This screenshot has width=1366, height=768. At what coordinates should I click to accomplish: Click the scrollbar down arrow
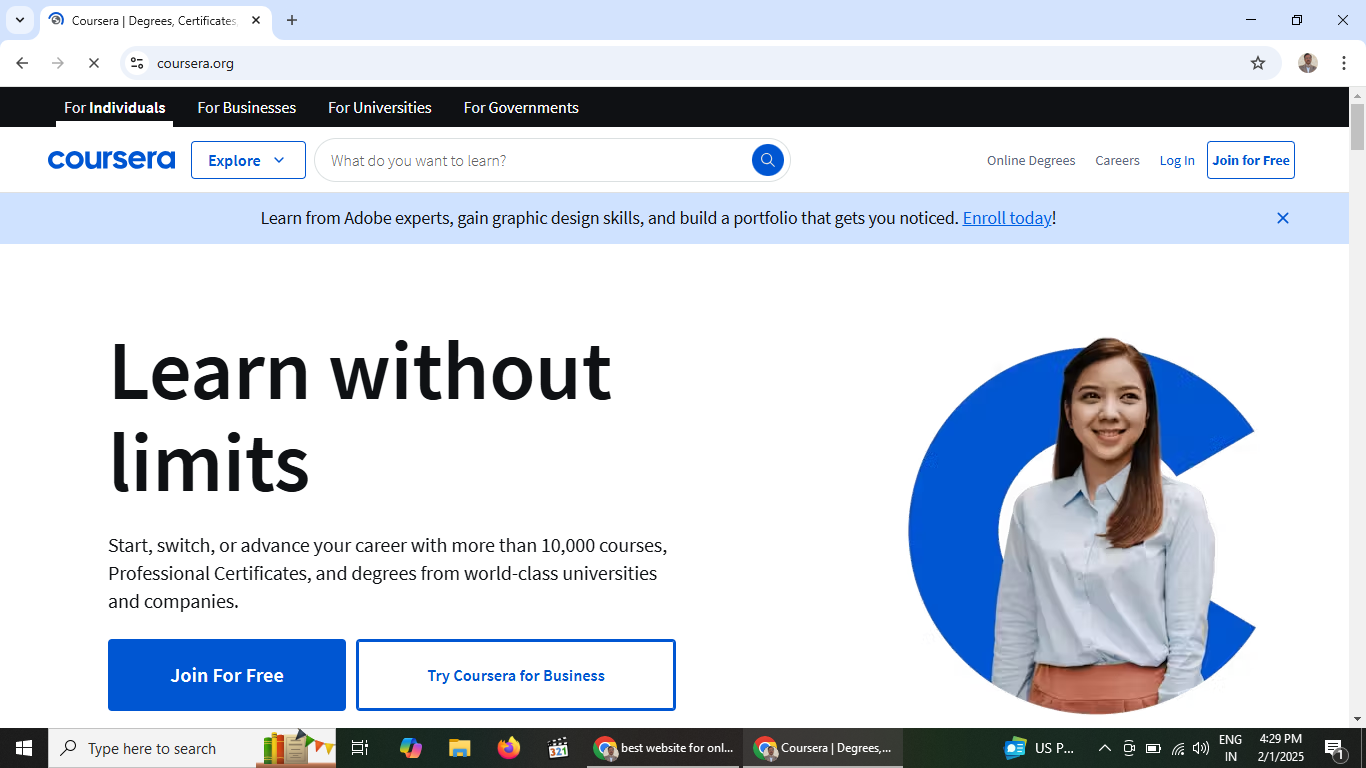point(1357,719)
